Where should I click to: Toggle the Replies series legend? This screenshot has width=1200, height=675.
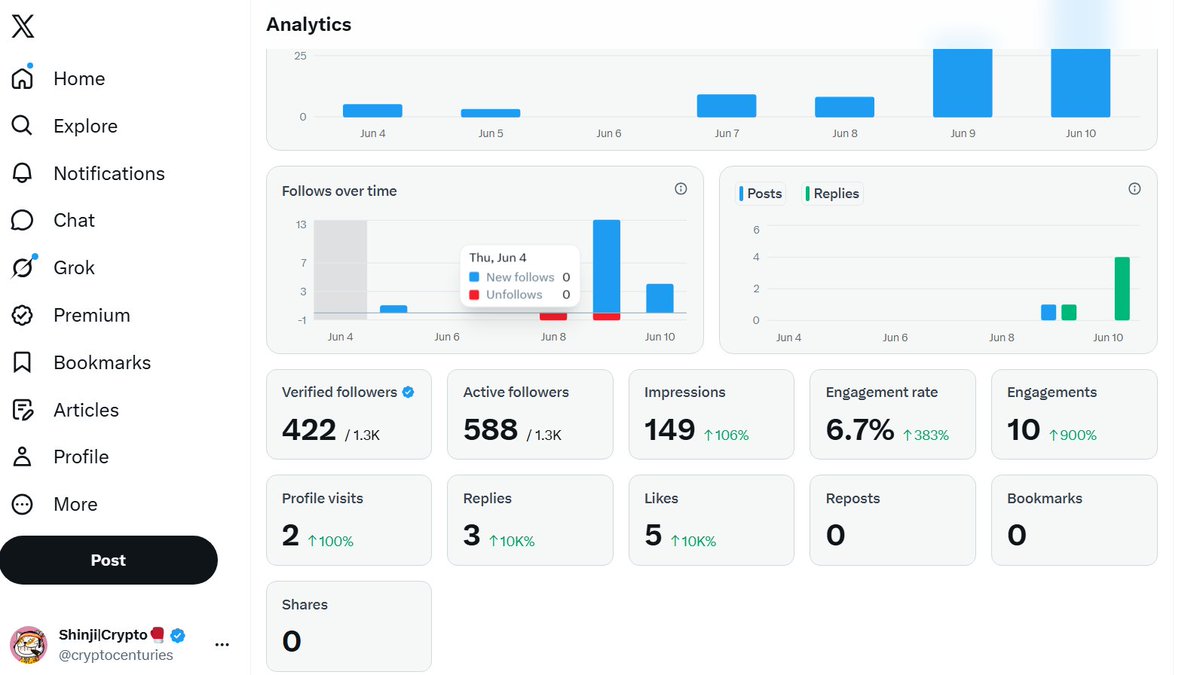pos(832,193)
